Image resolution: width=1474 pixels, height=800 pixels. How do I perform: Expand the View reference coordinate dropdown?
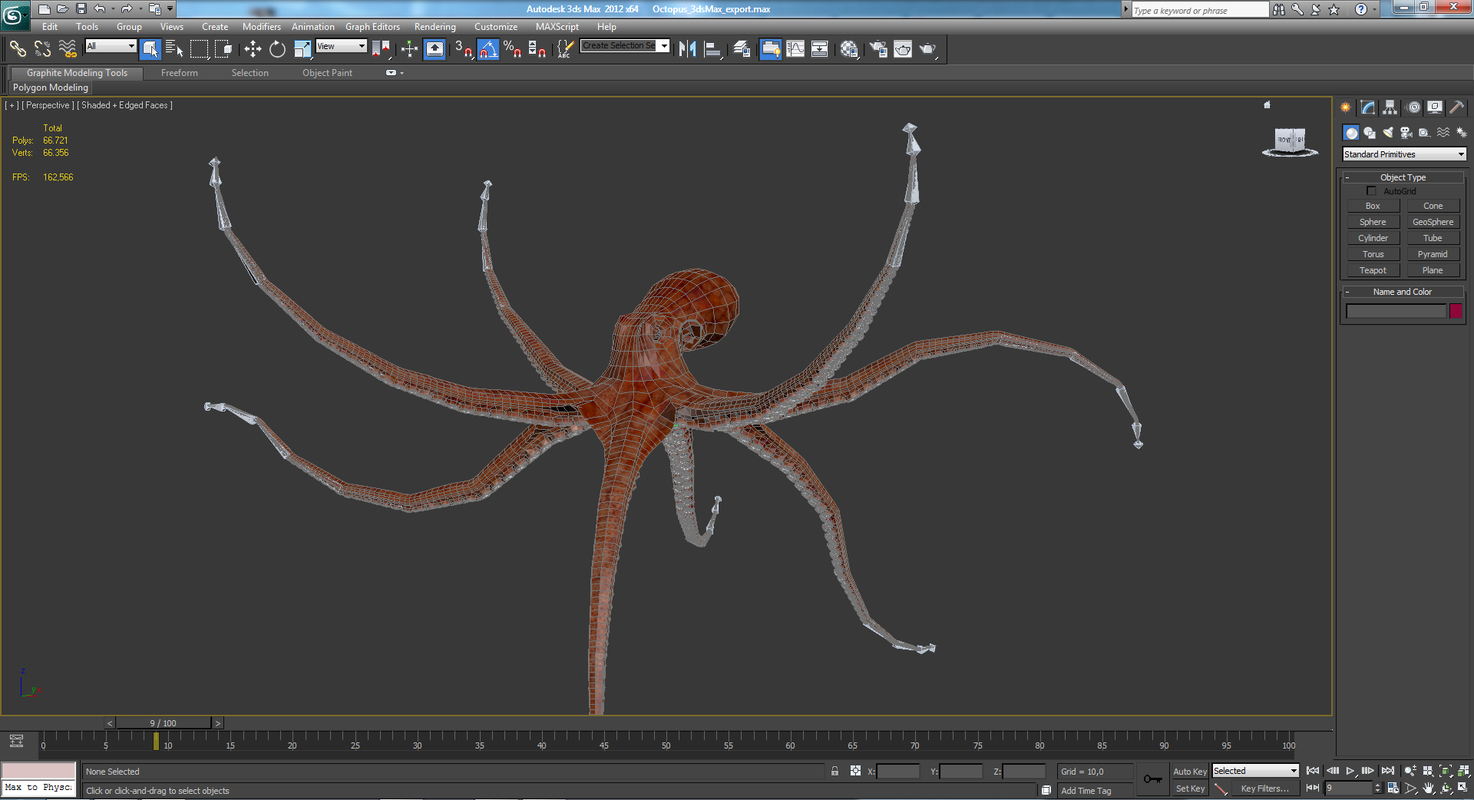tap(341, 47)
